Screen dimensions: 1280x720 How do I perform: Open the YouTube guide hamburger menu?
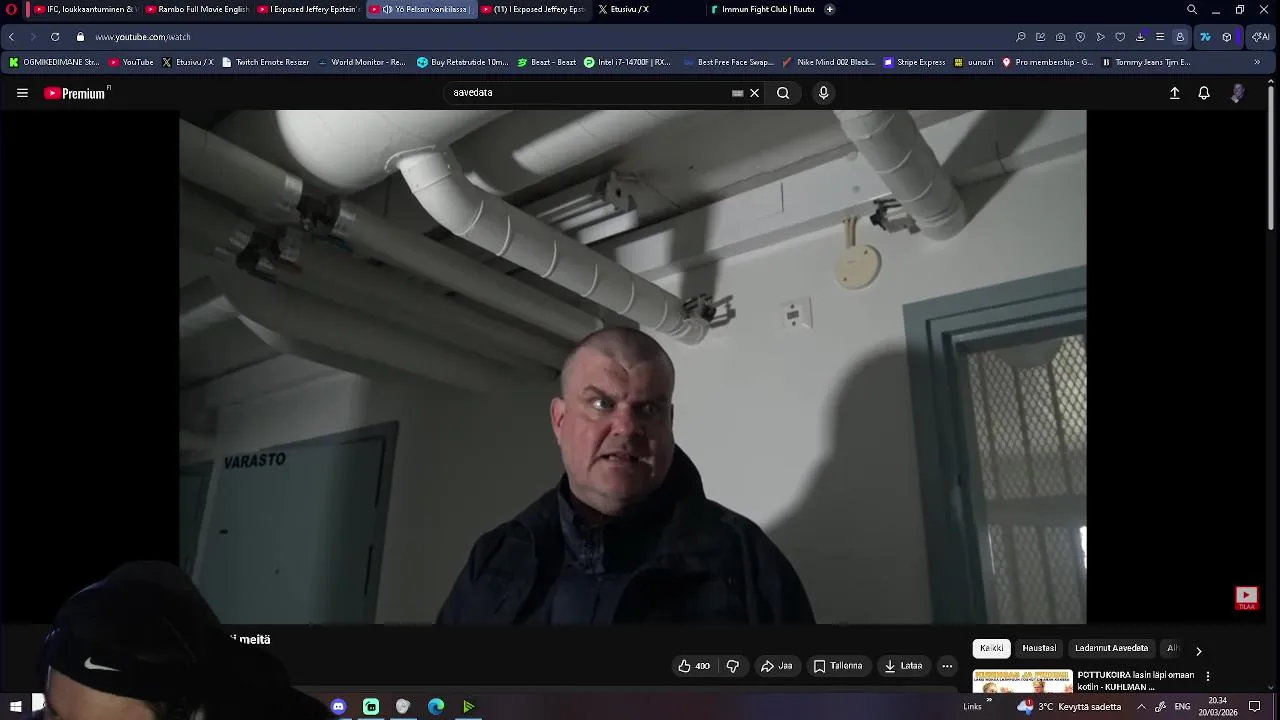point(22,93)
